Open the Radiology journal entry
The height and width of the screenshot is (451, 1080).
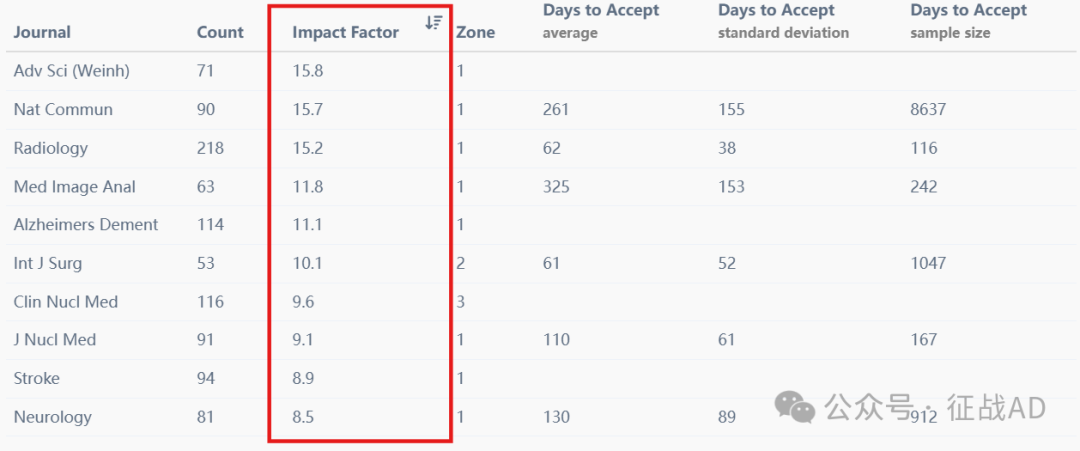pyautogui.click(x=51, y=148)
